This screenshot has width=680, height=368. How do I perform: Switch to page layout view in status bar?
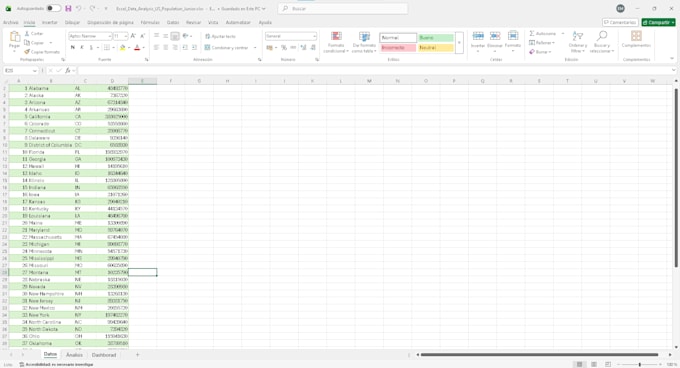click(594, 365)
